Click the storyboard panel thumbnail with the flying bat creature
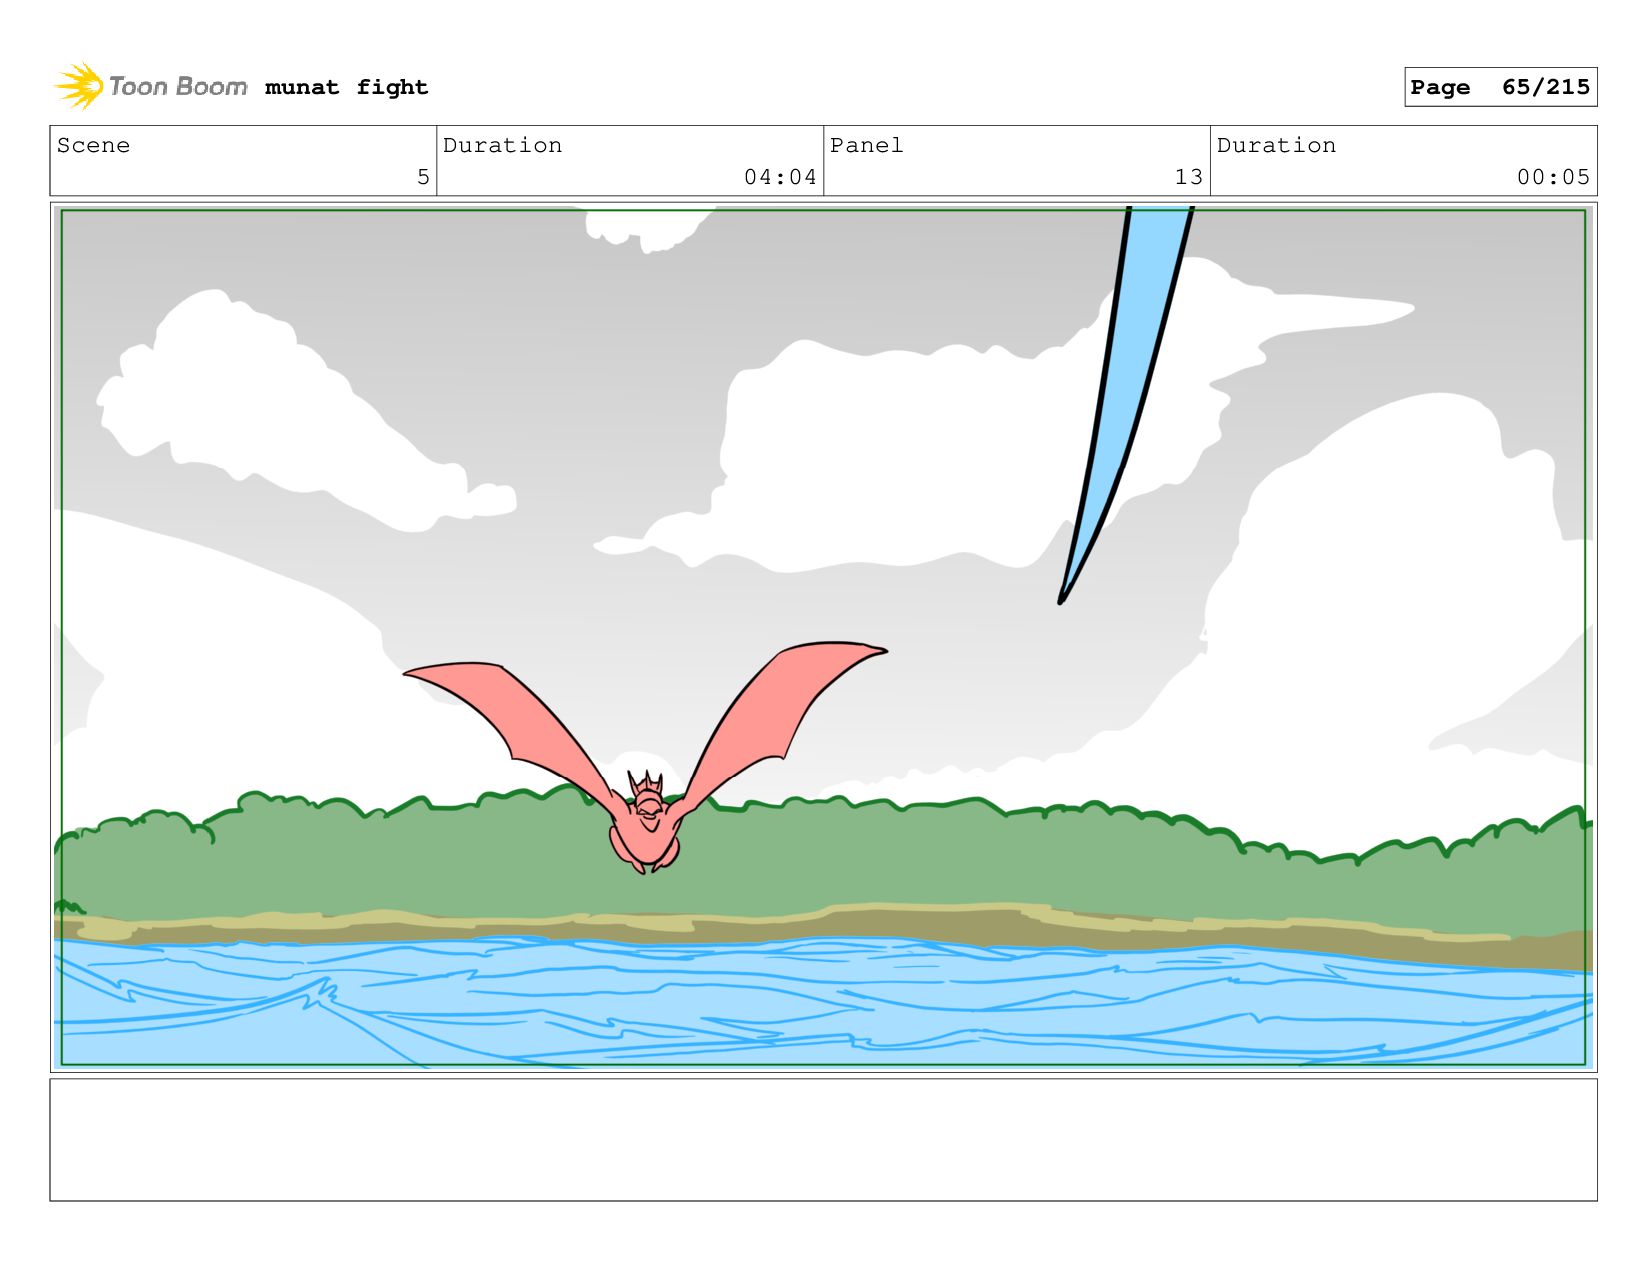 point(823,637)
